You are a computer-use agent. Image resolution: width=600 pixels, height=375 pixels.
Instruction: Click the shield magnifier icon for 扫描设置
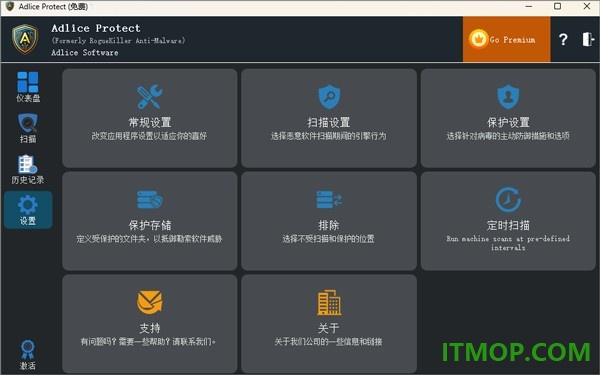329,97
